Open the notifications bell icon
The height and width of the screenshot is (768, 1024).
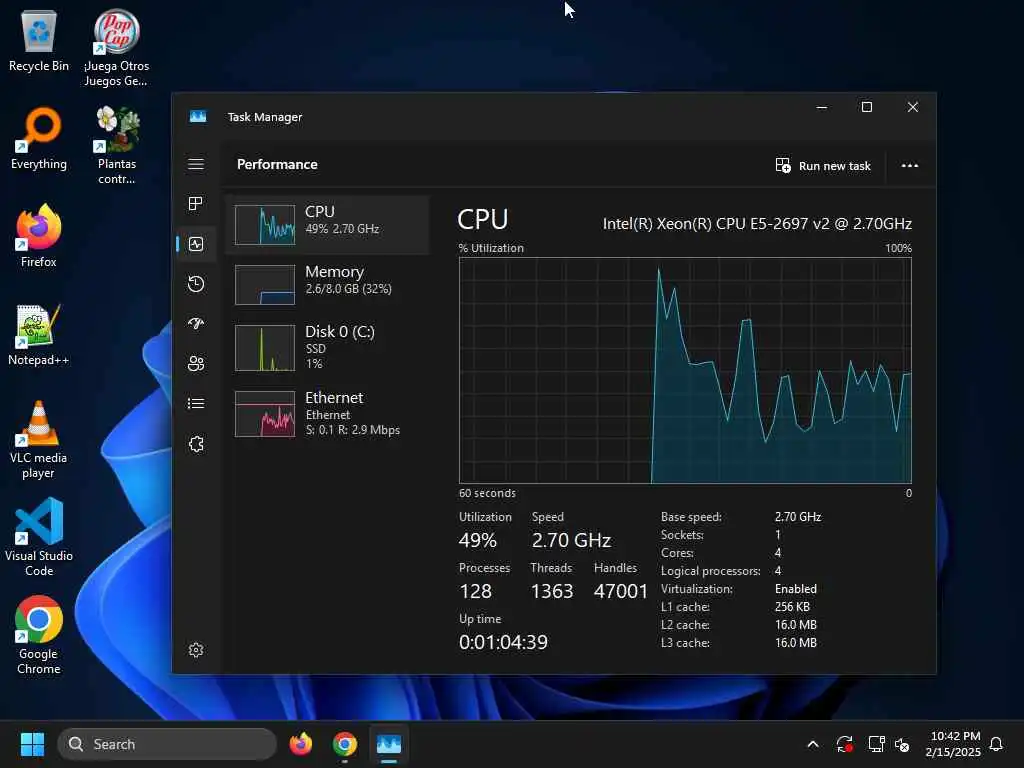point(996,744)
